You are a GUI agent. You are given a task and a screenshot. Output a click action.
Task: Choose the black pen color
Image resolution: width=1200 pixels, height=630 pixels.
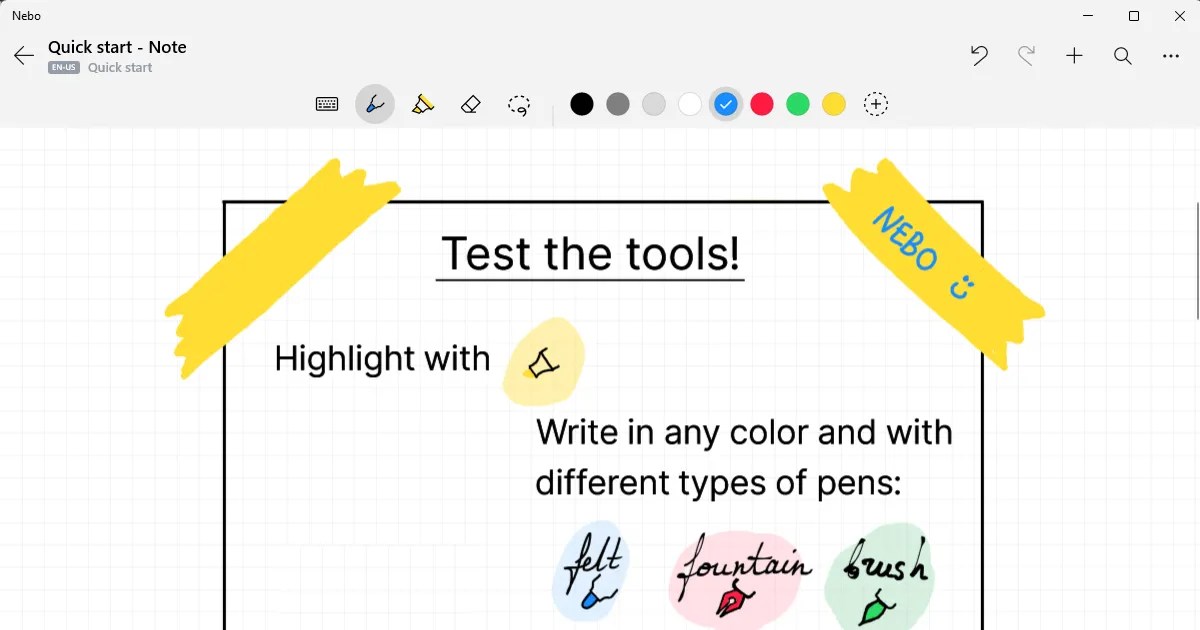pos(582,104)
